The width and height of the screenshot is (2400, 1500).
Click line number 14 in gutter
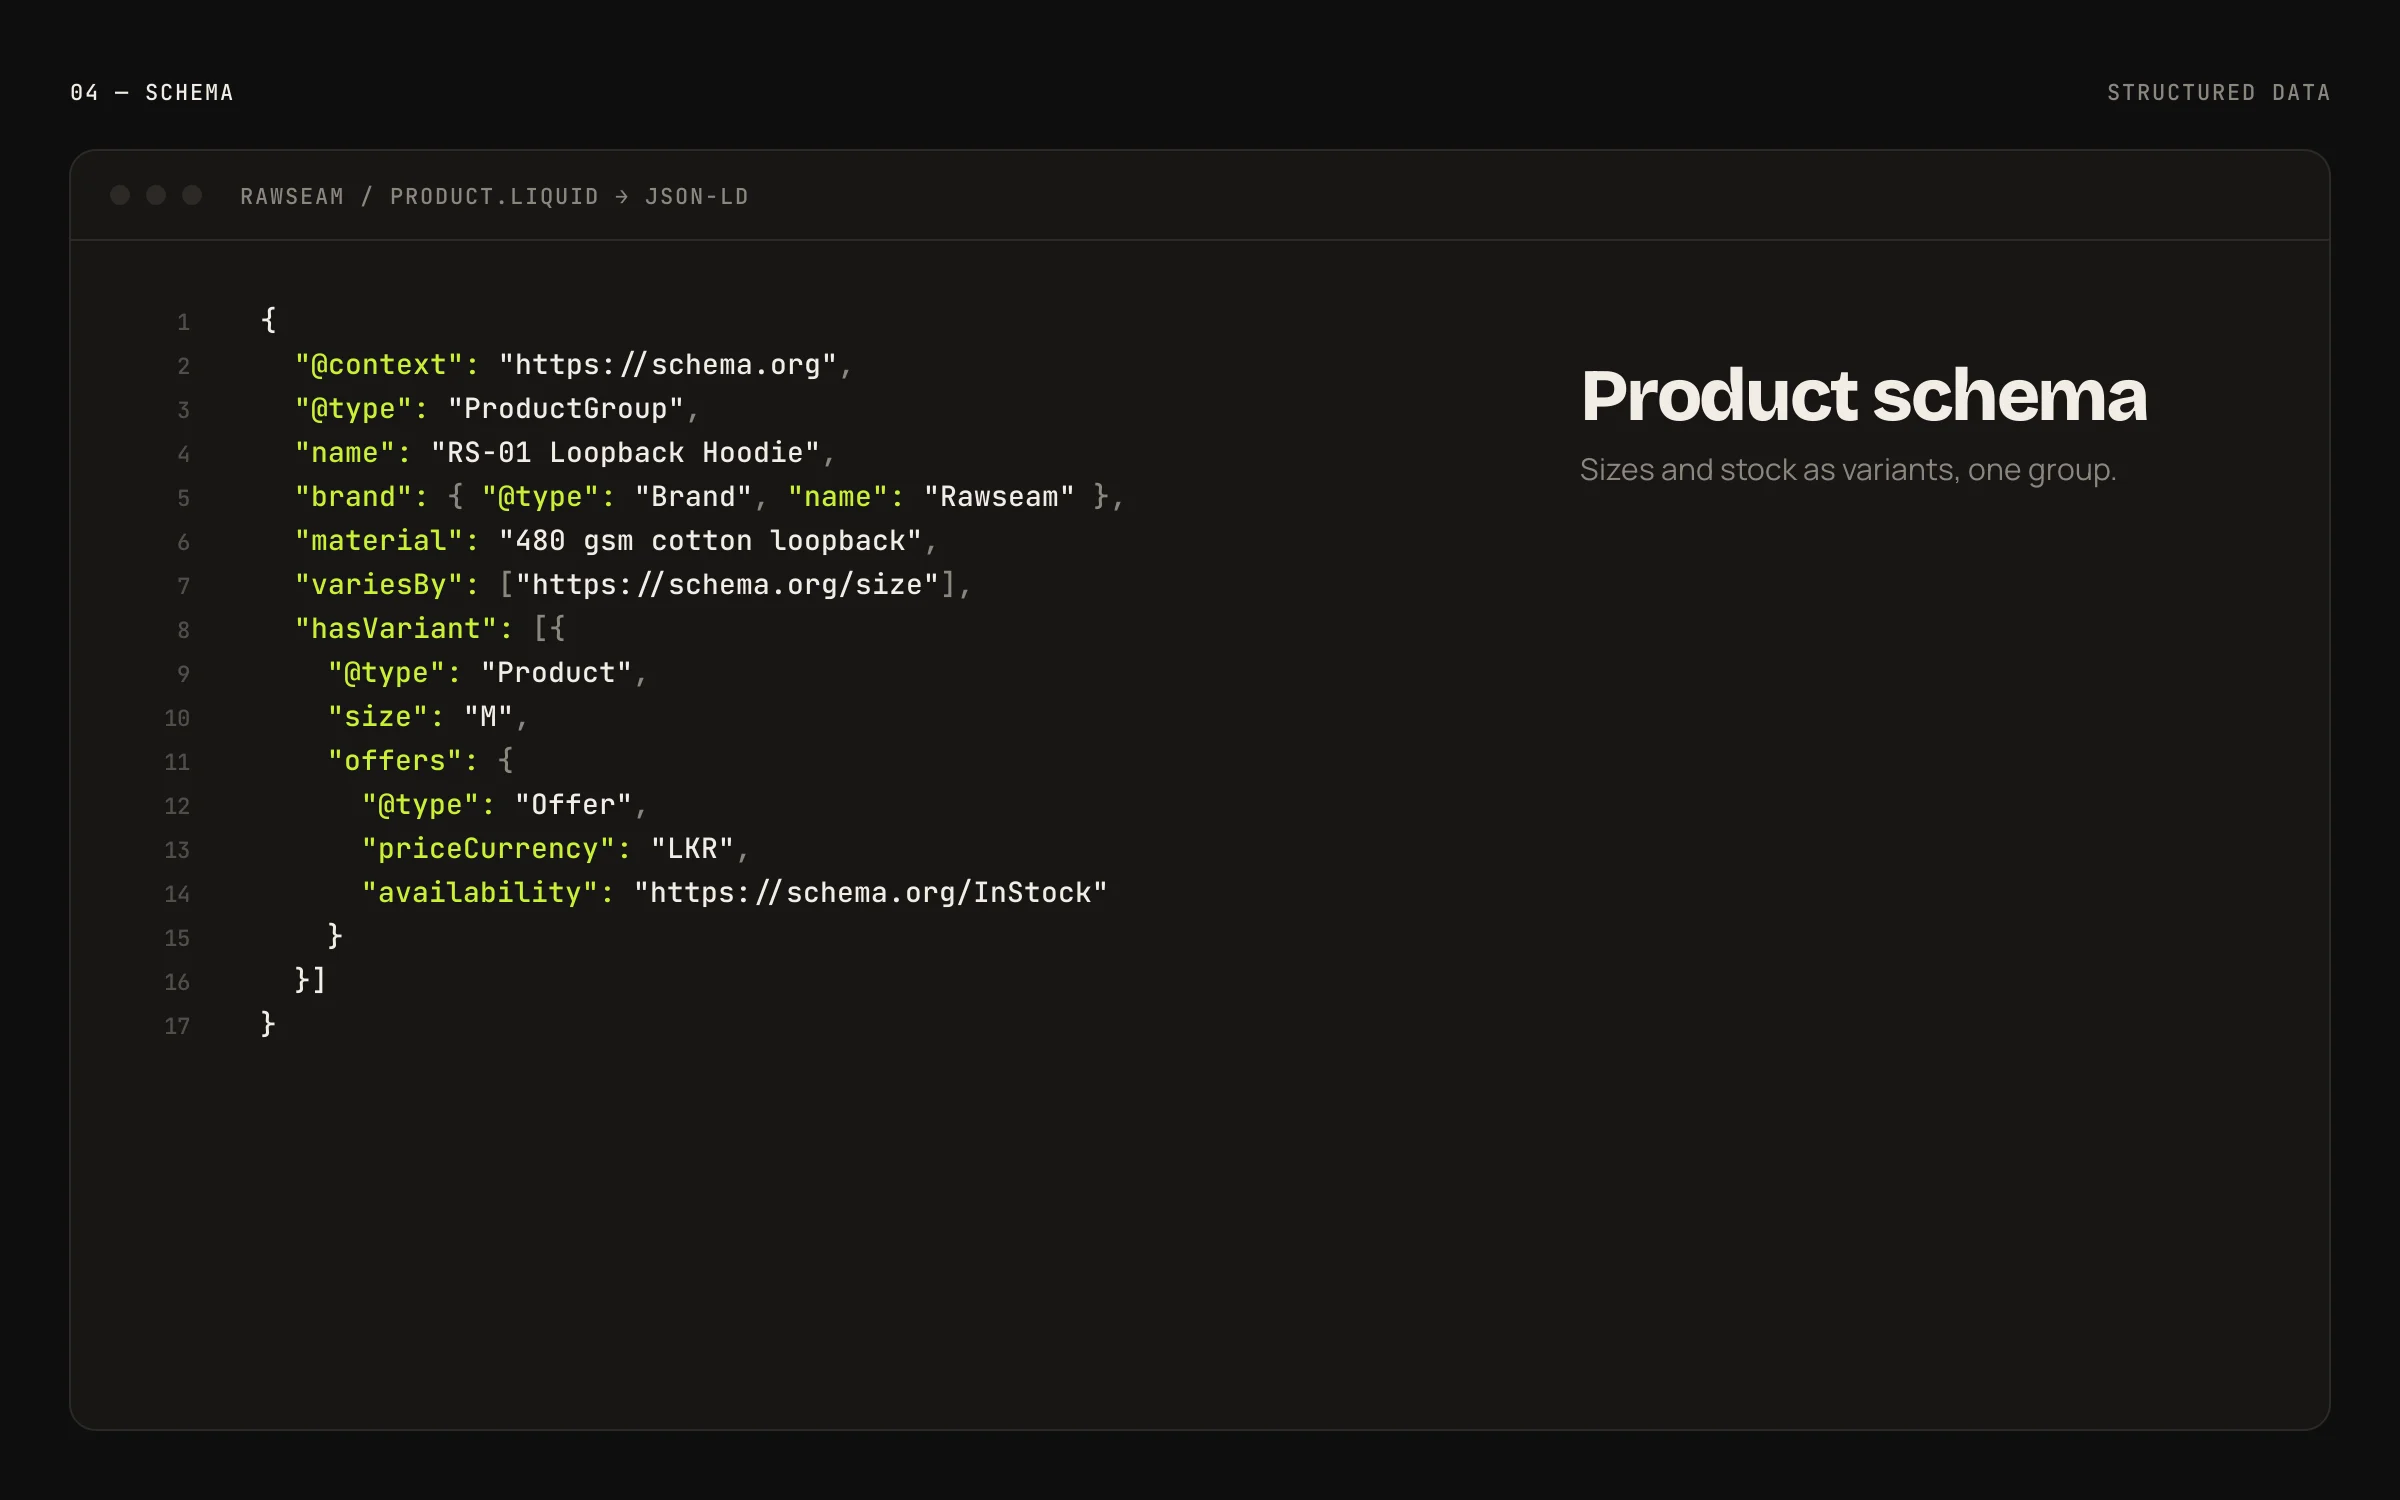click(177, 894)
